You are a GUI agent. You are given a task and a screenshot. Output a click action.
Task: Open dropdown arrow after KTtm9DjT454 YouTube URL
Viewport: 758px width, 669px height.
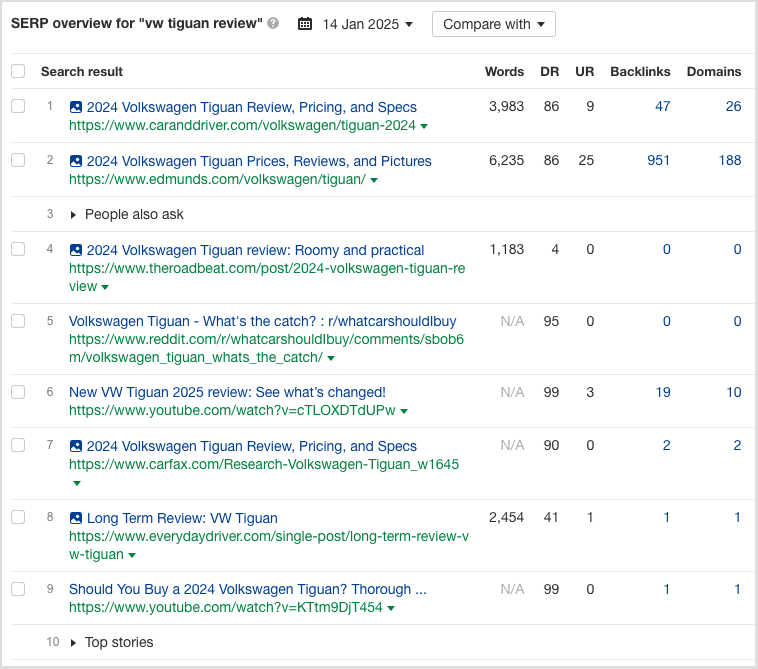tap(391, 608)
